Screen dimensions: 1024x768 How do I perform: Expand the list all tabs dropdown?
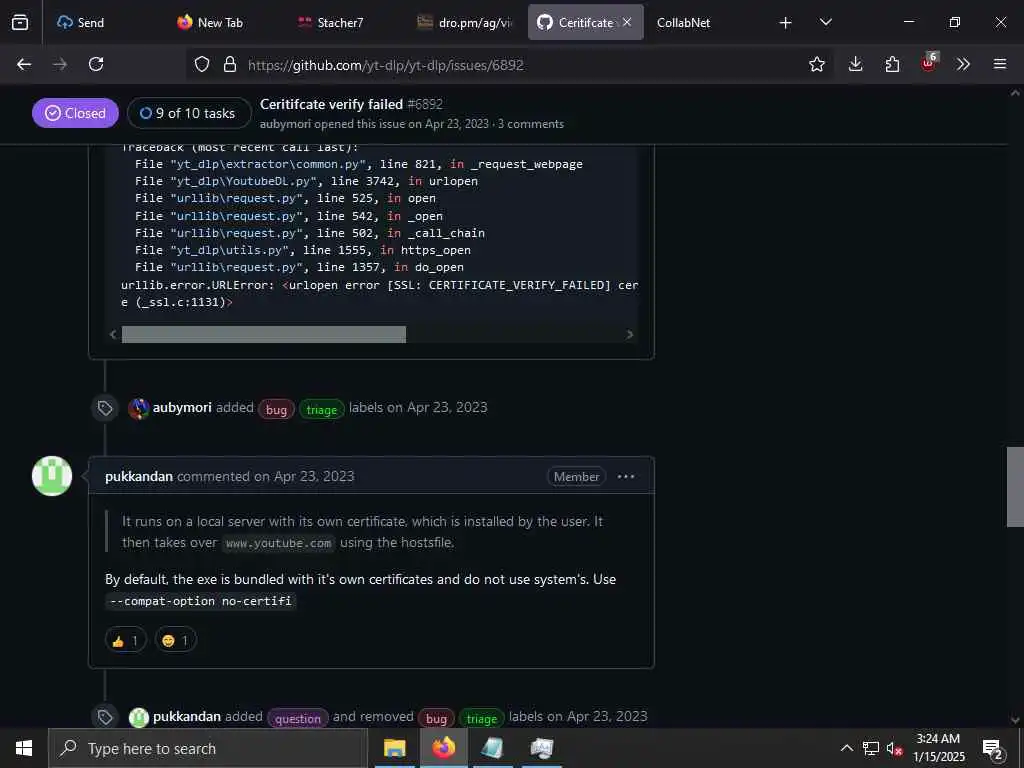point(825,22)
